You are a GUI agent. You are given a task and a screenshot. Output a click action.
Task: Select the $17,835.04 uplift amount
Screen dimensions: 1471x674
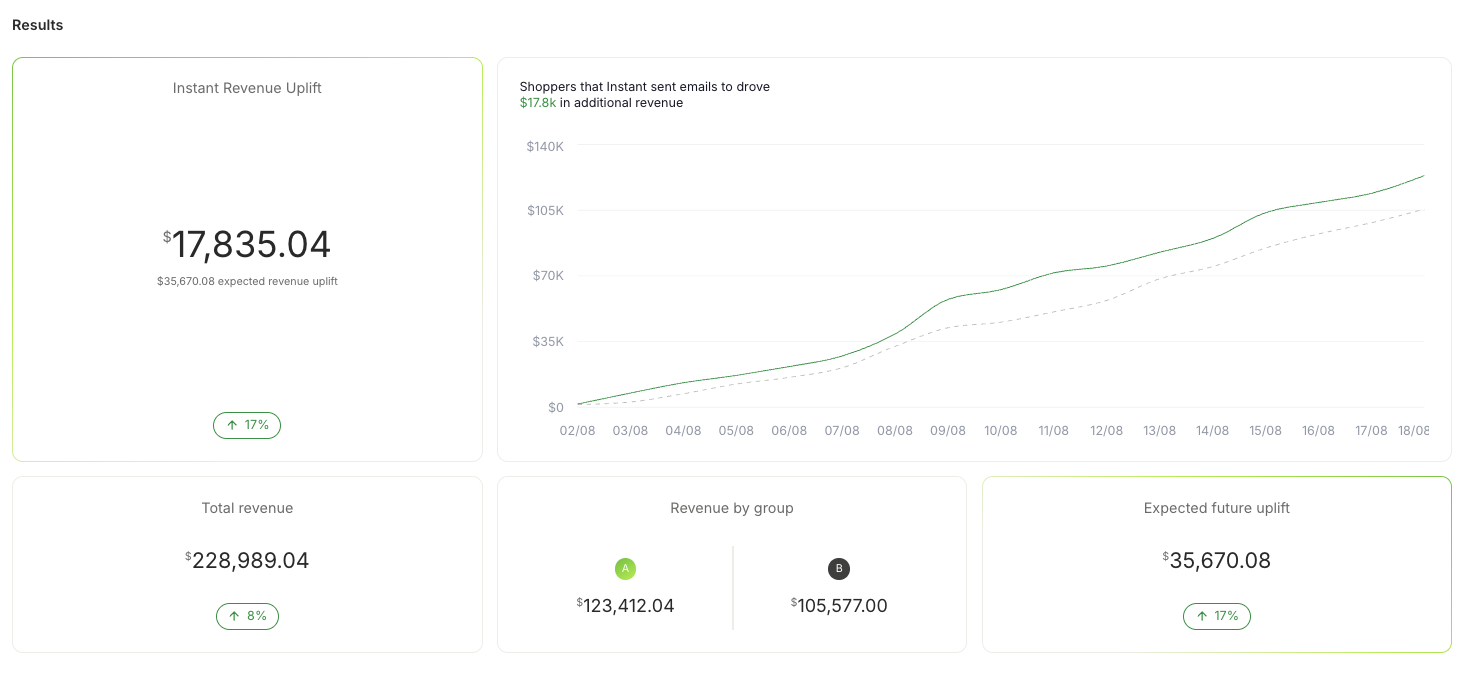247,245
